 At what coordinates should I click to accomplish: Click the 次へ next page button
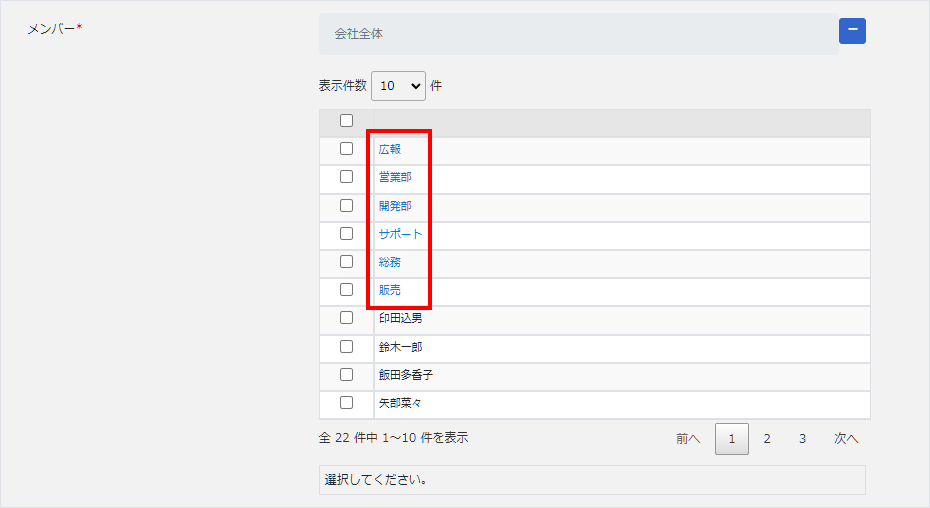click(x=846, y=438)
